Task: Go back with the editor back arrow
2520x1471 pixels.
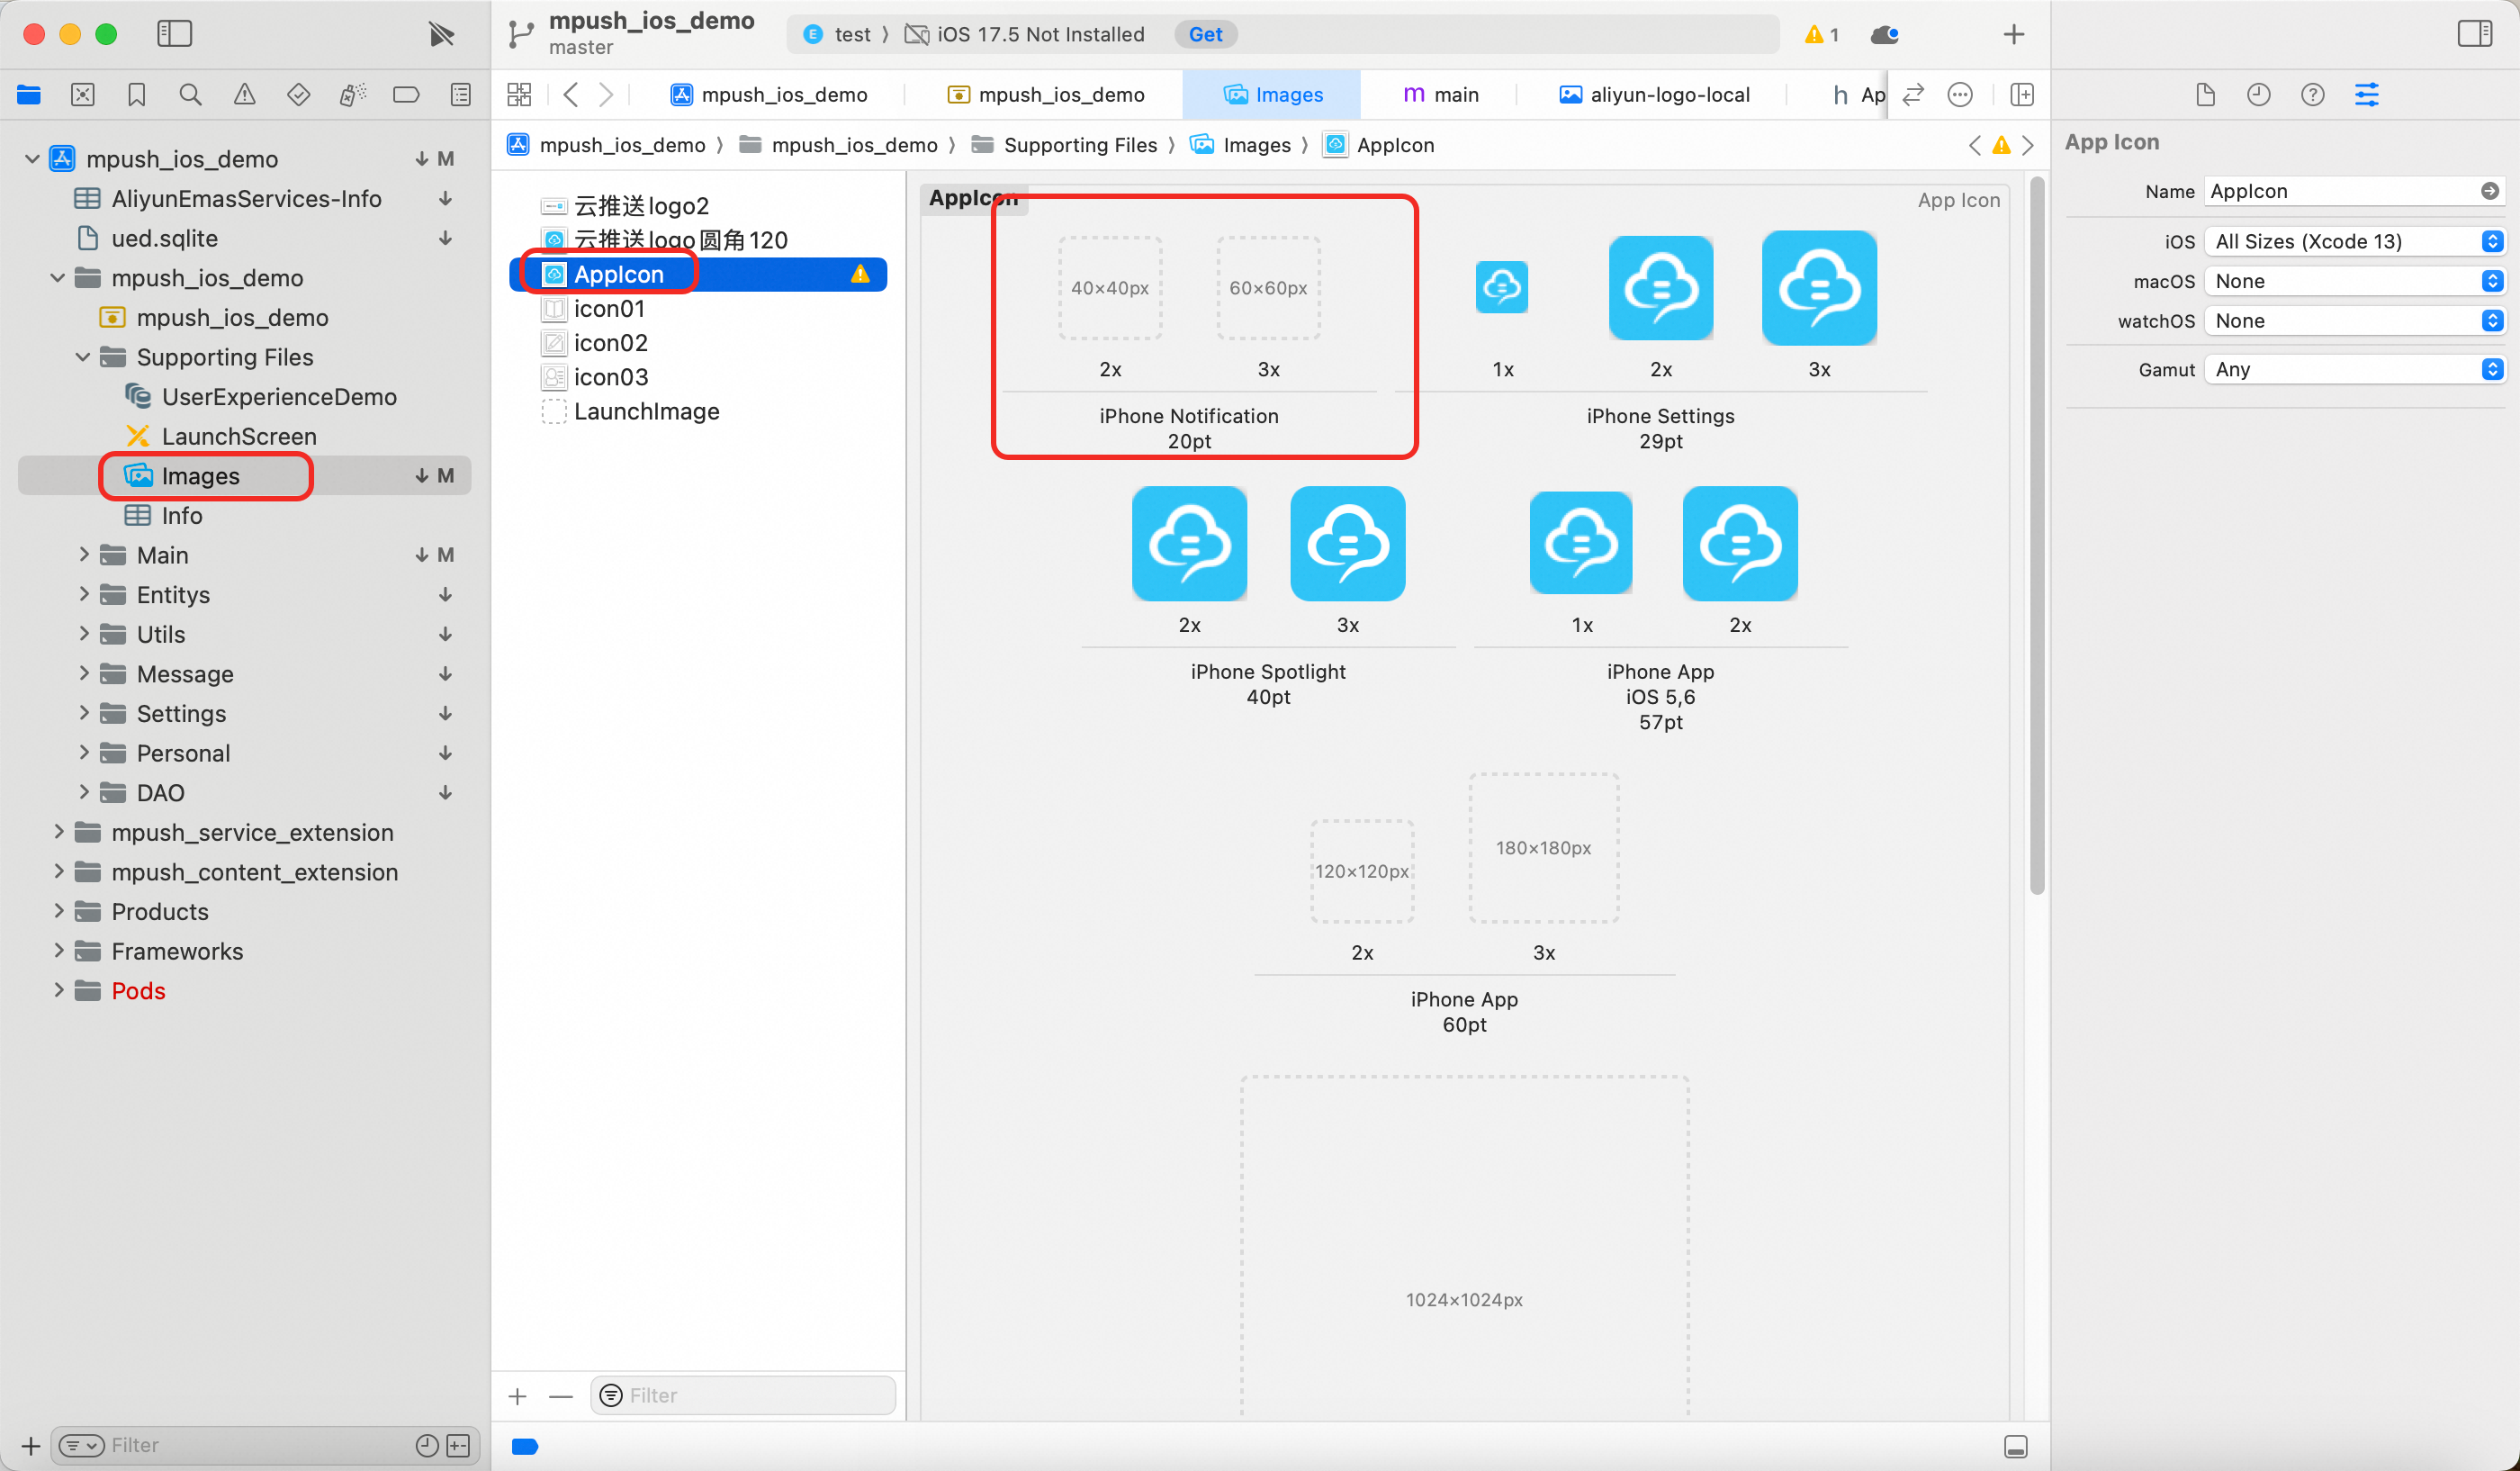Action: coord(571,95)
